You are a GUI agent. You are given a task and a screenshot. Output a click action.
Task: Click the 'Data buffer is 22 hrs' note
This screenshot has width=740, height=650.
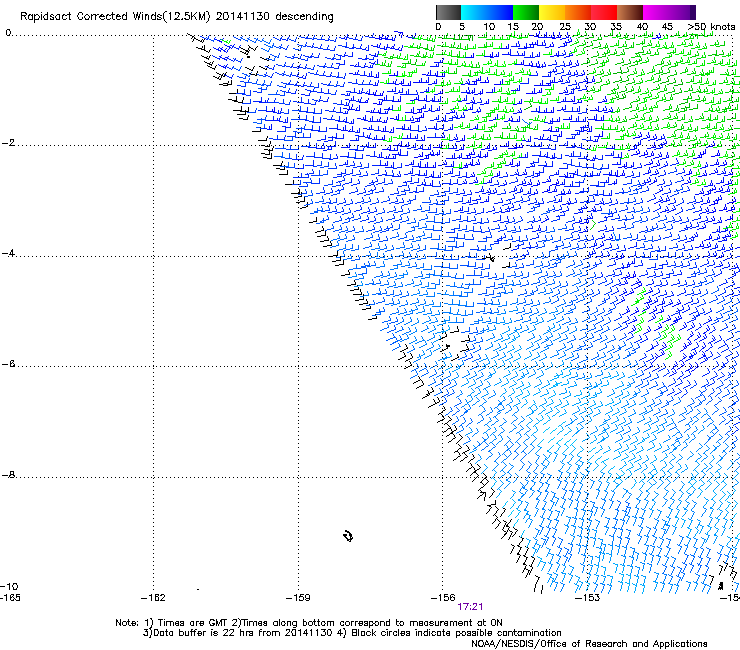[x=352, y=633]
